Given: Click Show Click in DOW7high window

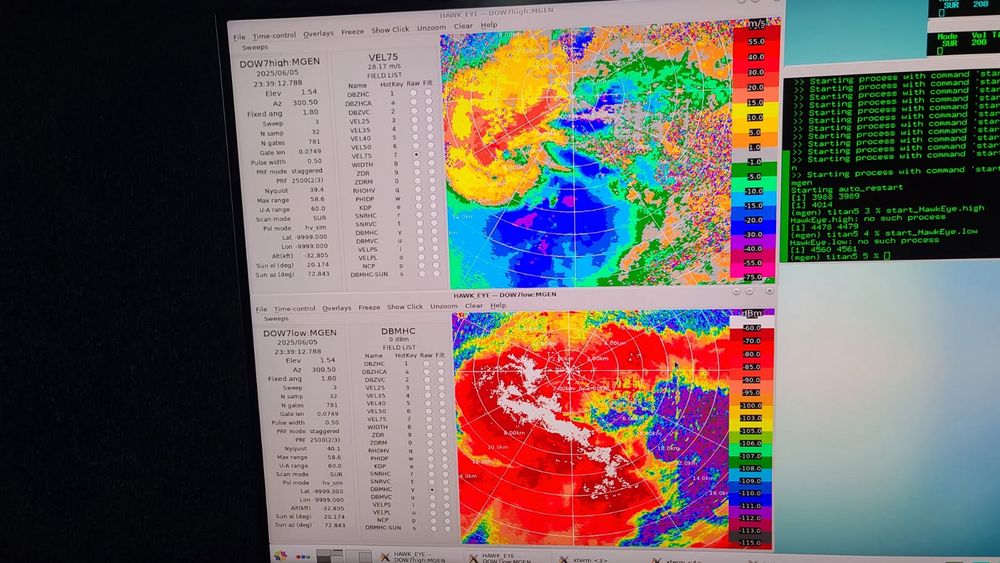Looking at the screenshot, I should tap(390, 29).
